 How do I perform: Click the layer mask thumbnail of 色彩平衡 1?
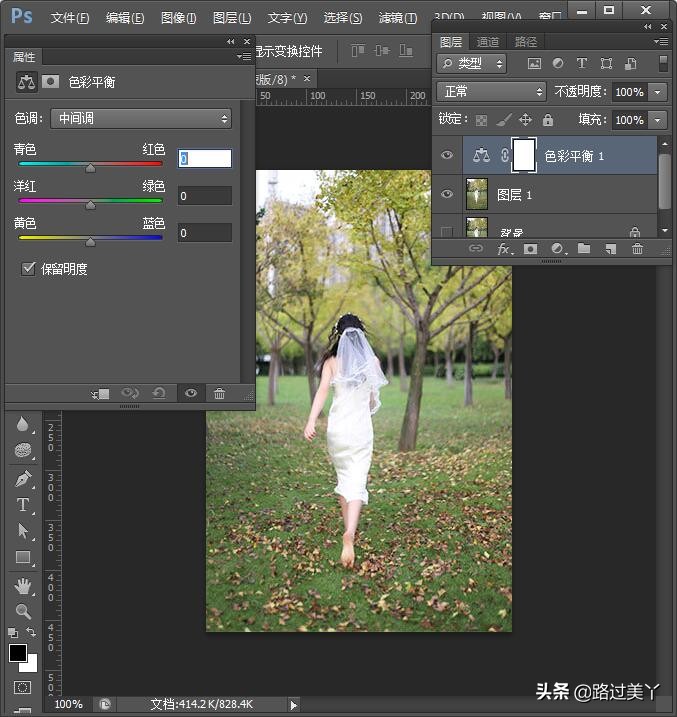point(524,155)
